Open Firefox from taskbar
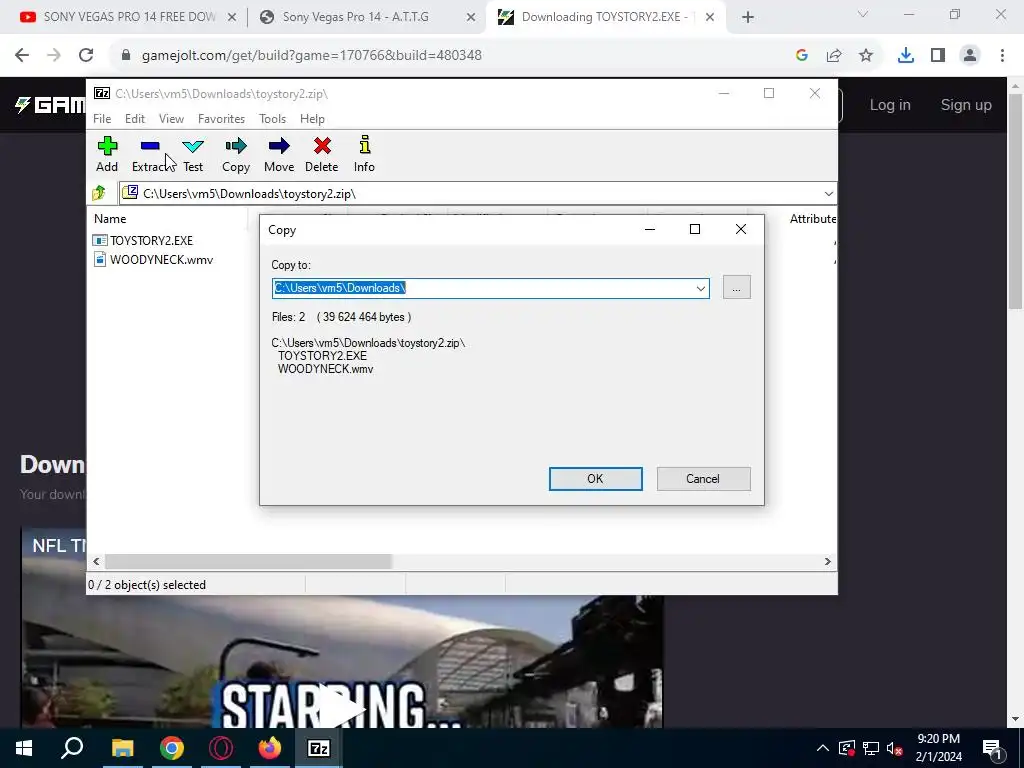 (x=269, y=748)
